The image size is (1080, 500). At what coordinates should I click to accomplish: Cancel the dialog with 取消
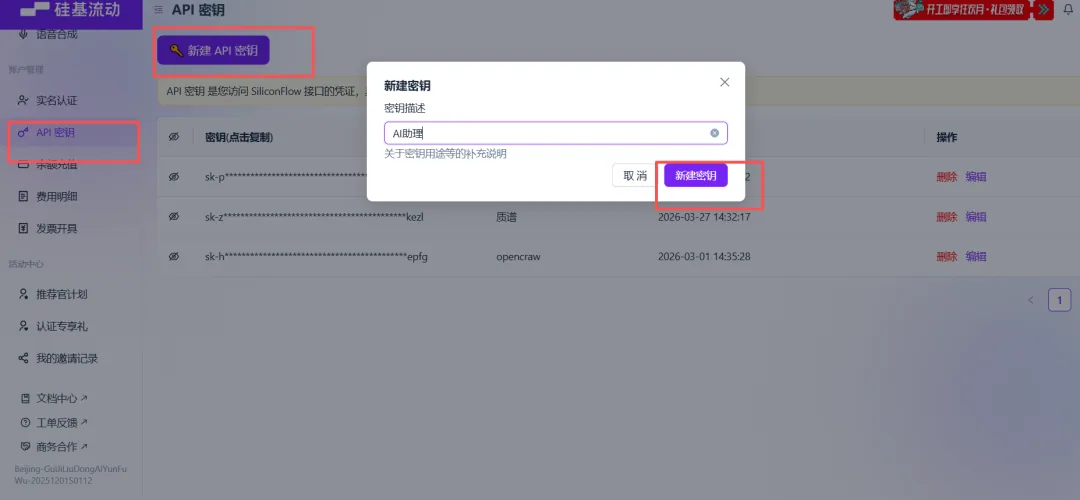click(x=635, y=176)
